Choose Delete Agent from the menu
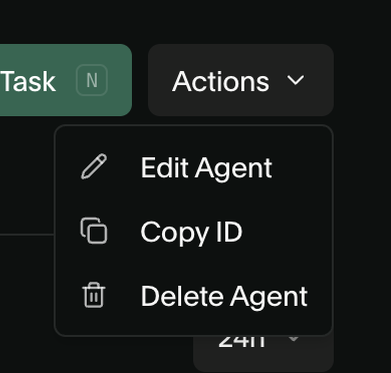Viewport: 391px width, 373px height. coord(193,295)
